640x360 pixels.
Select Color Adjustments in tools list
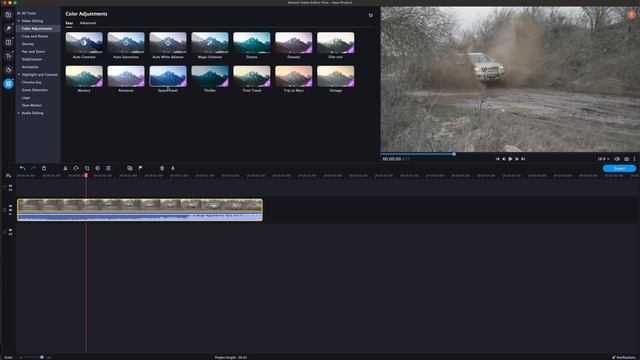point(38,29)
